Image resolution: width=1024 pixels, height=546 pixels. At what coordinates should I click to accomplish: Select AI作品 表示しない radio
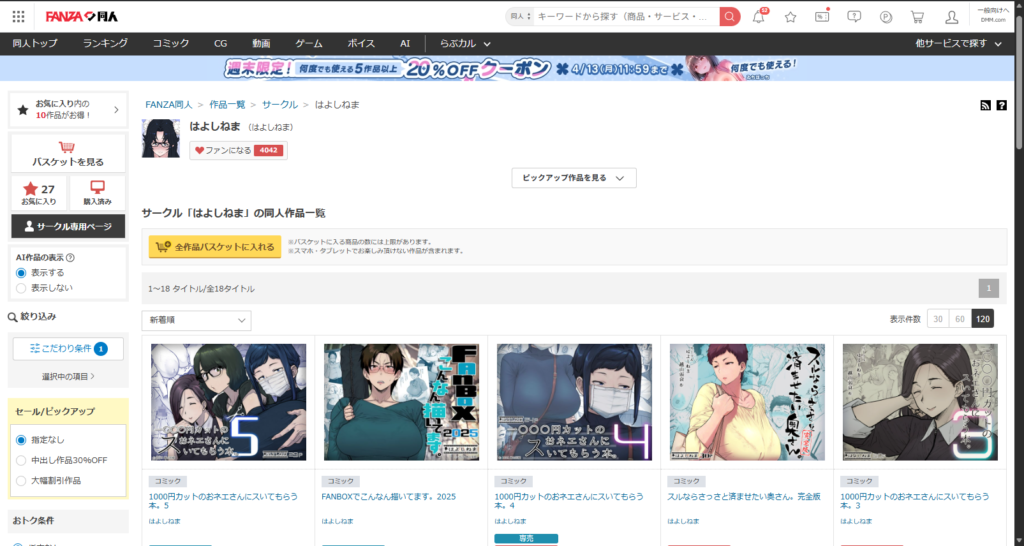point(22,288)
